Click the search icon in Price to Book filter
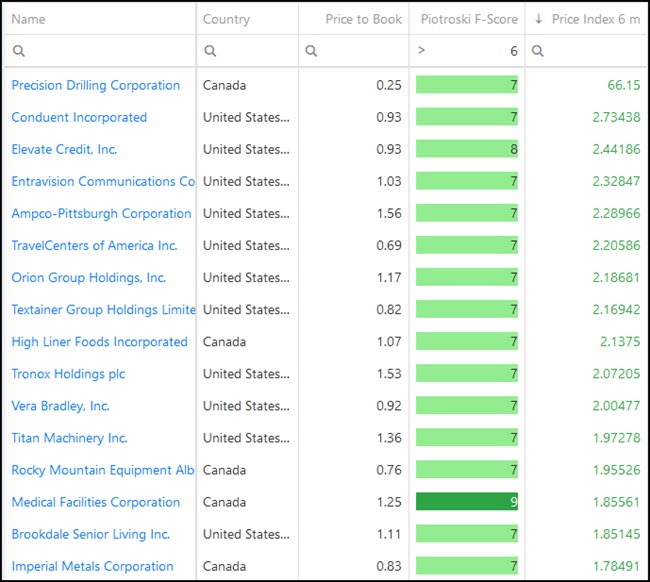The image size is (650, 582). pyautogui.click(x=311, y=51)
